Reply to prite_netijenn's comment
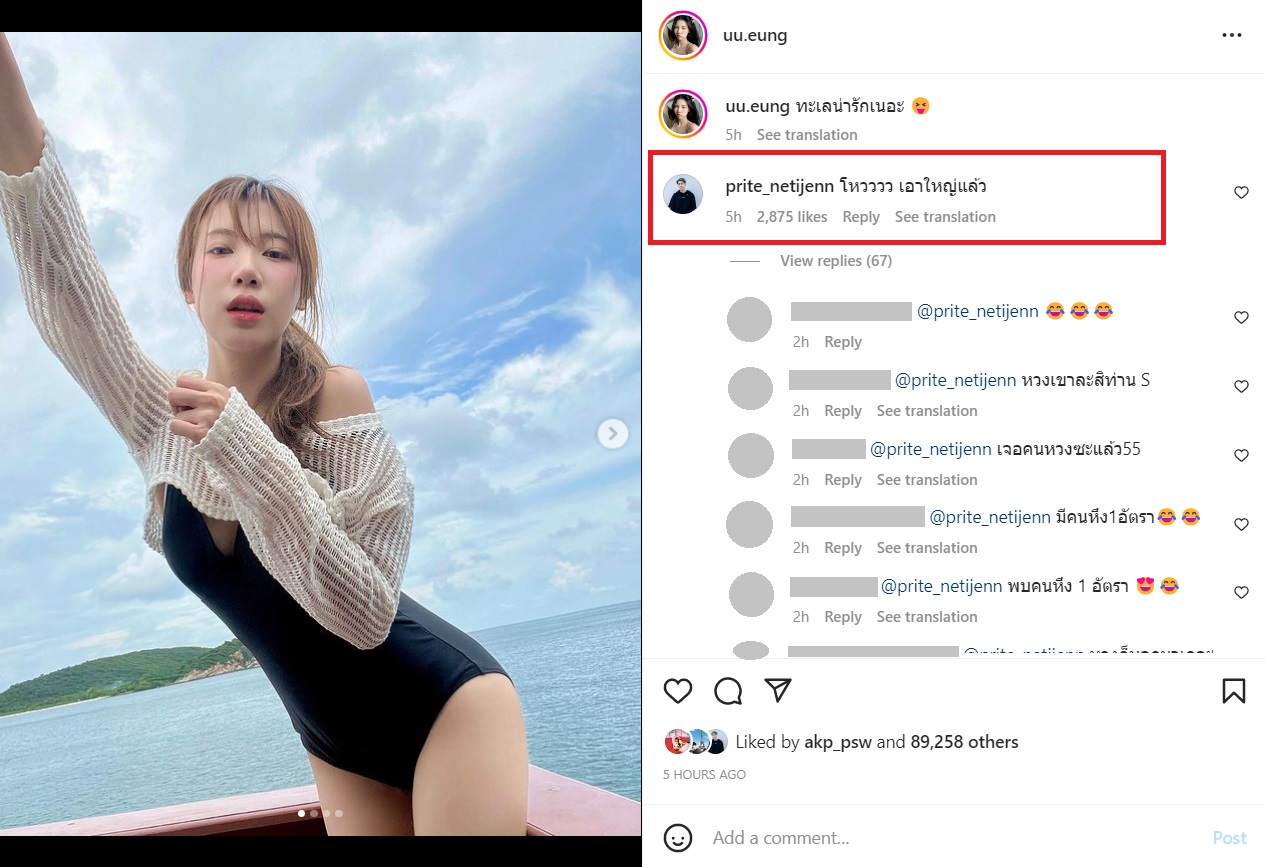Screen dimensions: 1265x867 point(860,217)
